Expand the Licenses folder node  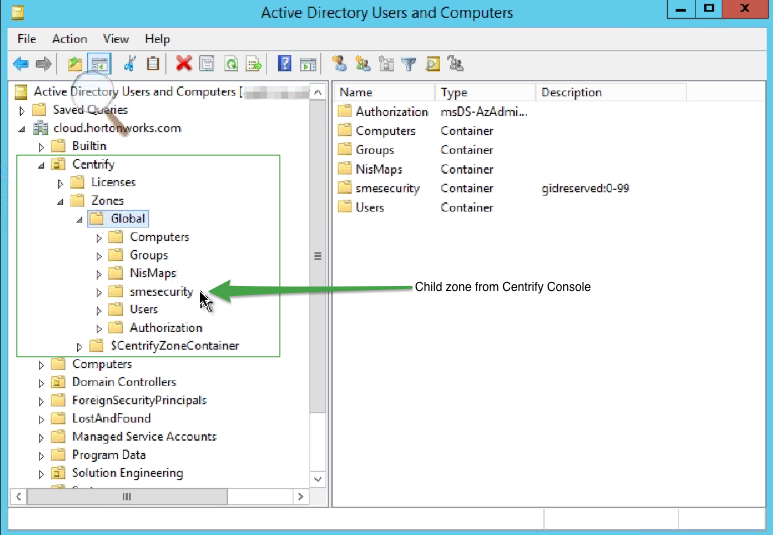coord(61,183)
